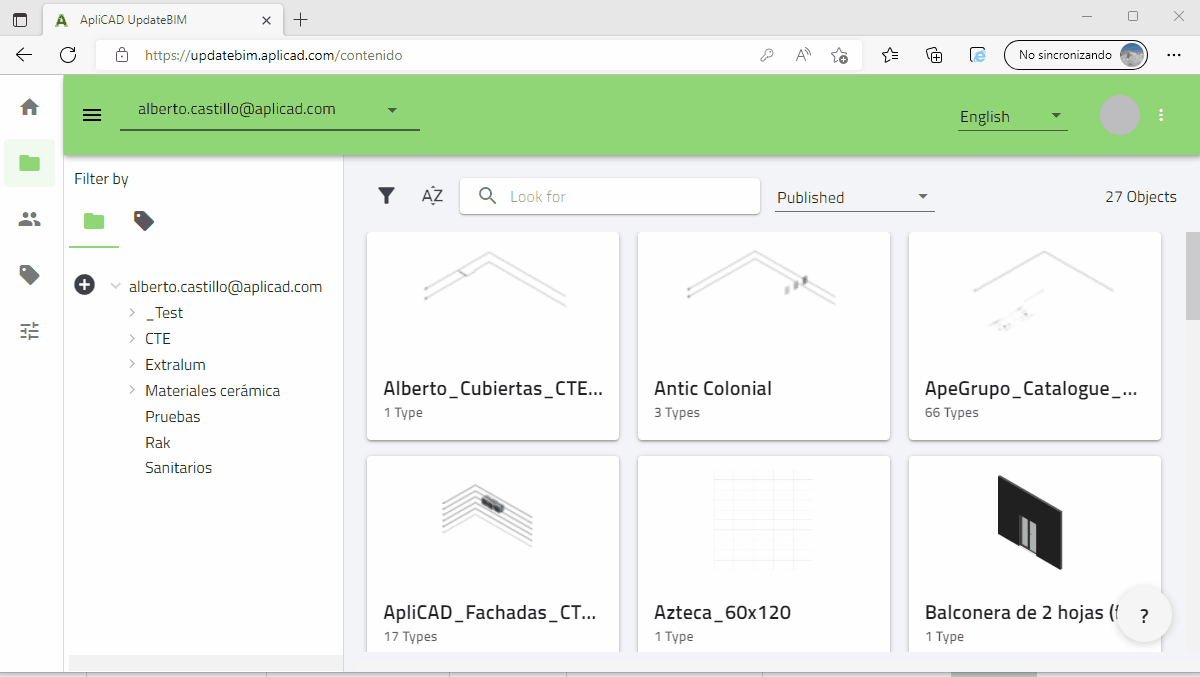Switch to the folder filter tab

tap(94, 221)
